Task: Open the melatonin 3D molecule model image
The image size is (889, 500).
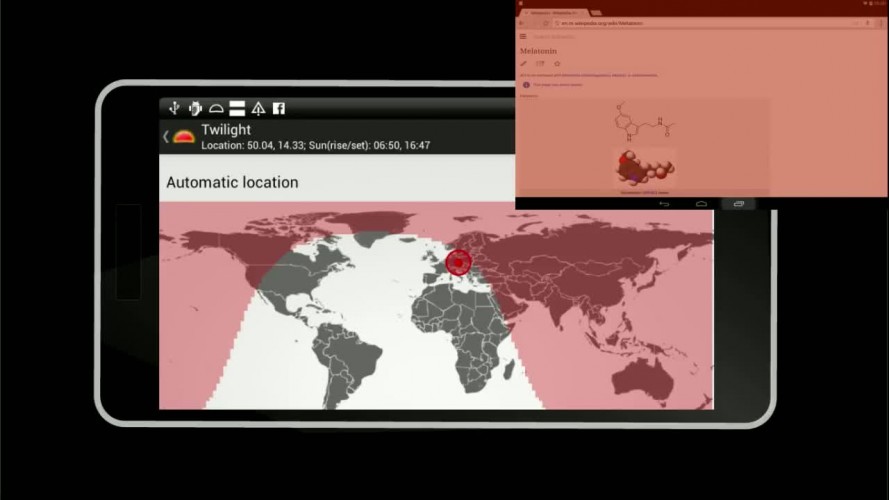Action: 645,167
